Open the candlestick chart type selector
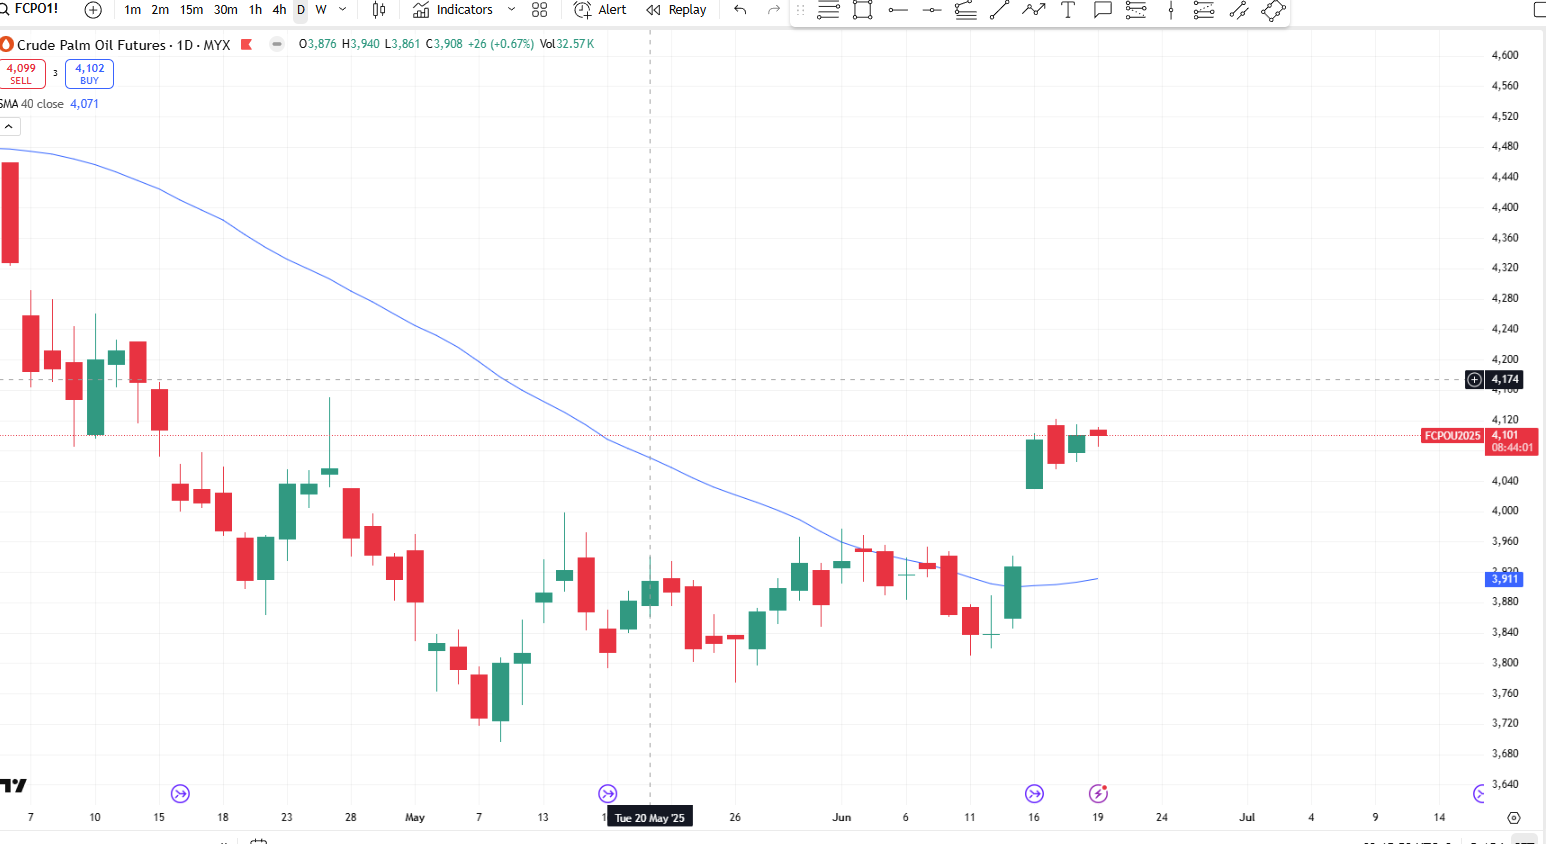The width and height of the screenshot is (1546, 844). (x=379, y=10)
